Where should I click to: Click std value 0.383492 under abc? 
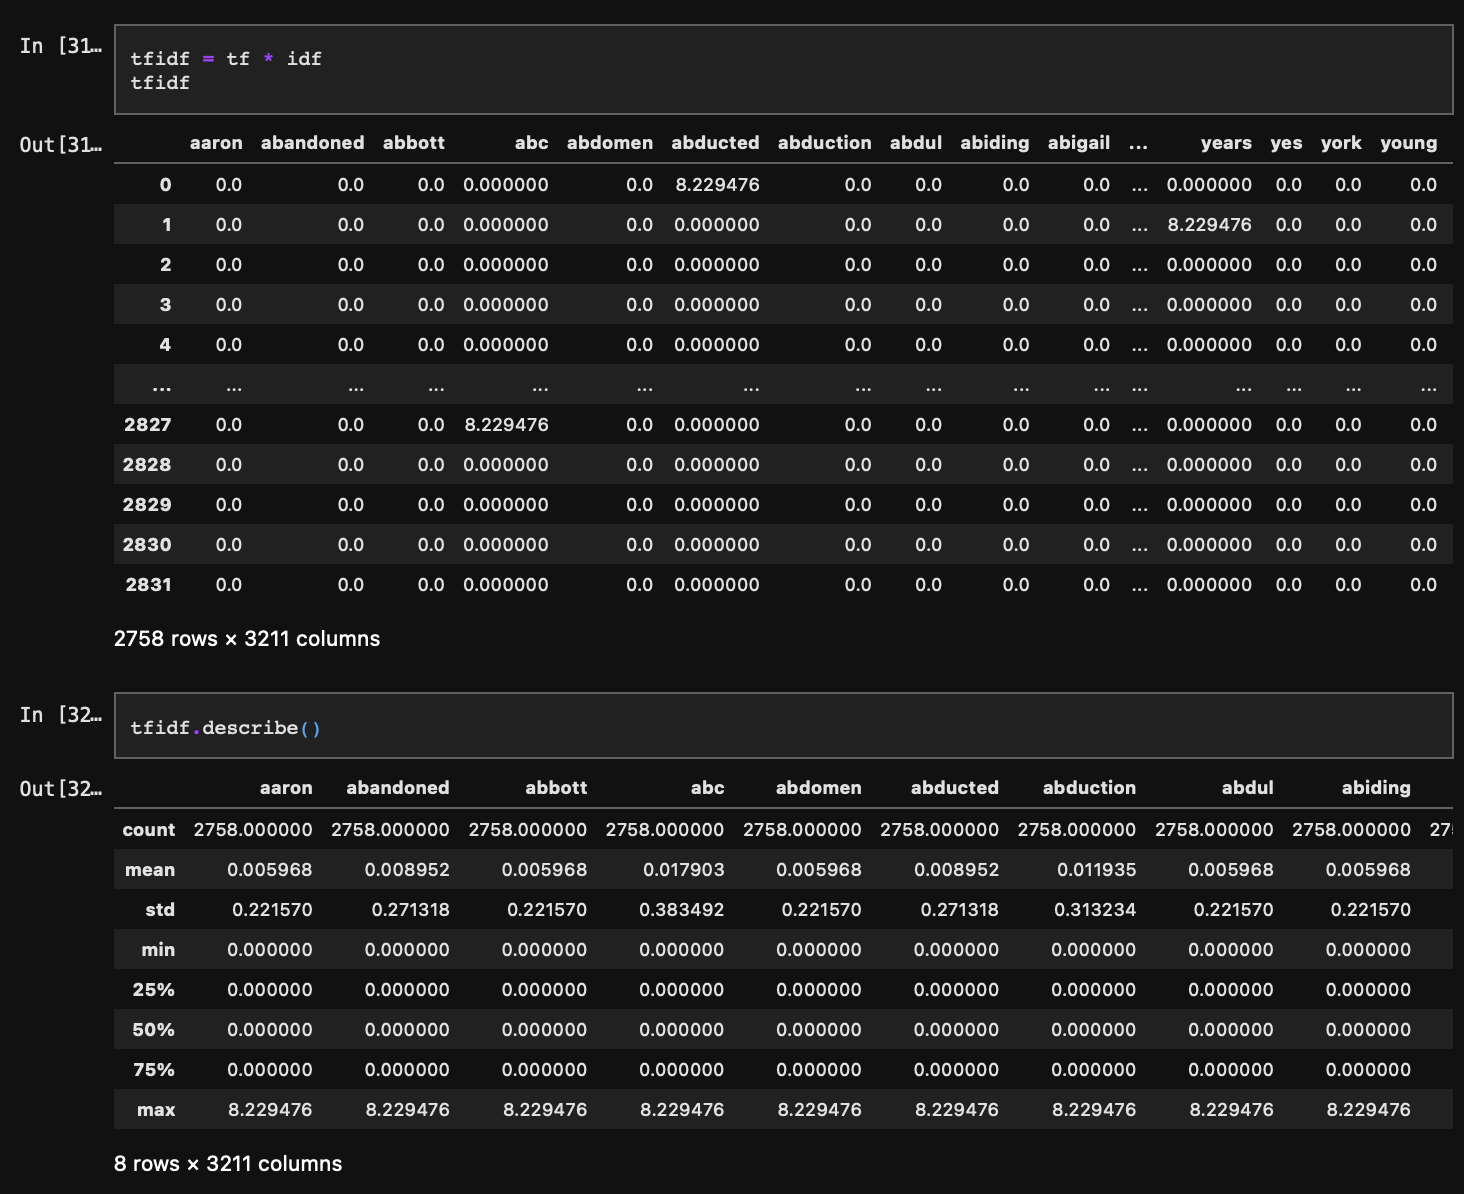681,910
